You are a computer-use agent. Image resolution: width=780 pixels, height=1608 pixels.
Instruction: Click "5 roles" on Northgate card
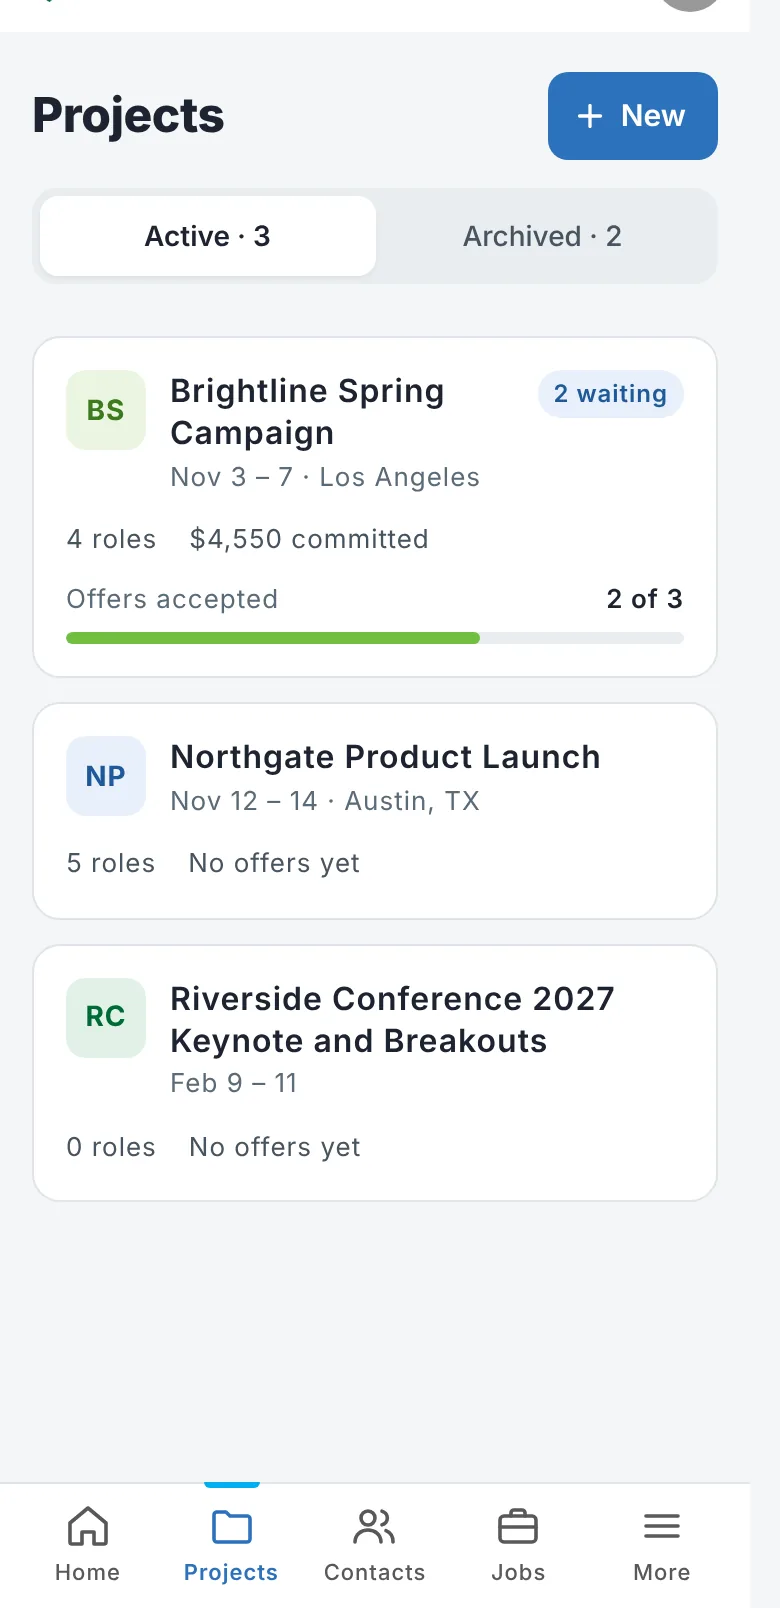pyautogui.click(x=111, y=863)
